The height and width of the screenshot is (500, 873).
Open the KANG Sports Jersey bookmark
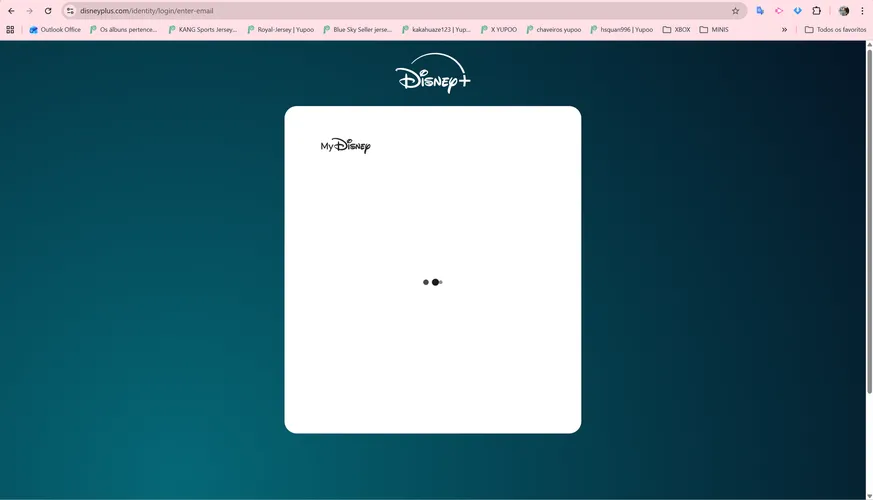coord(203,30)
